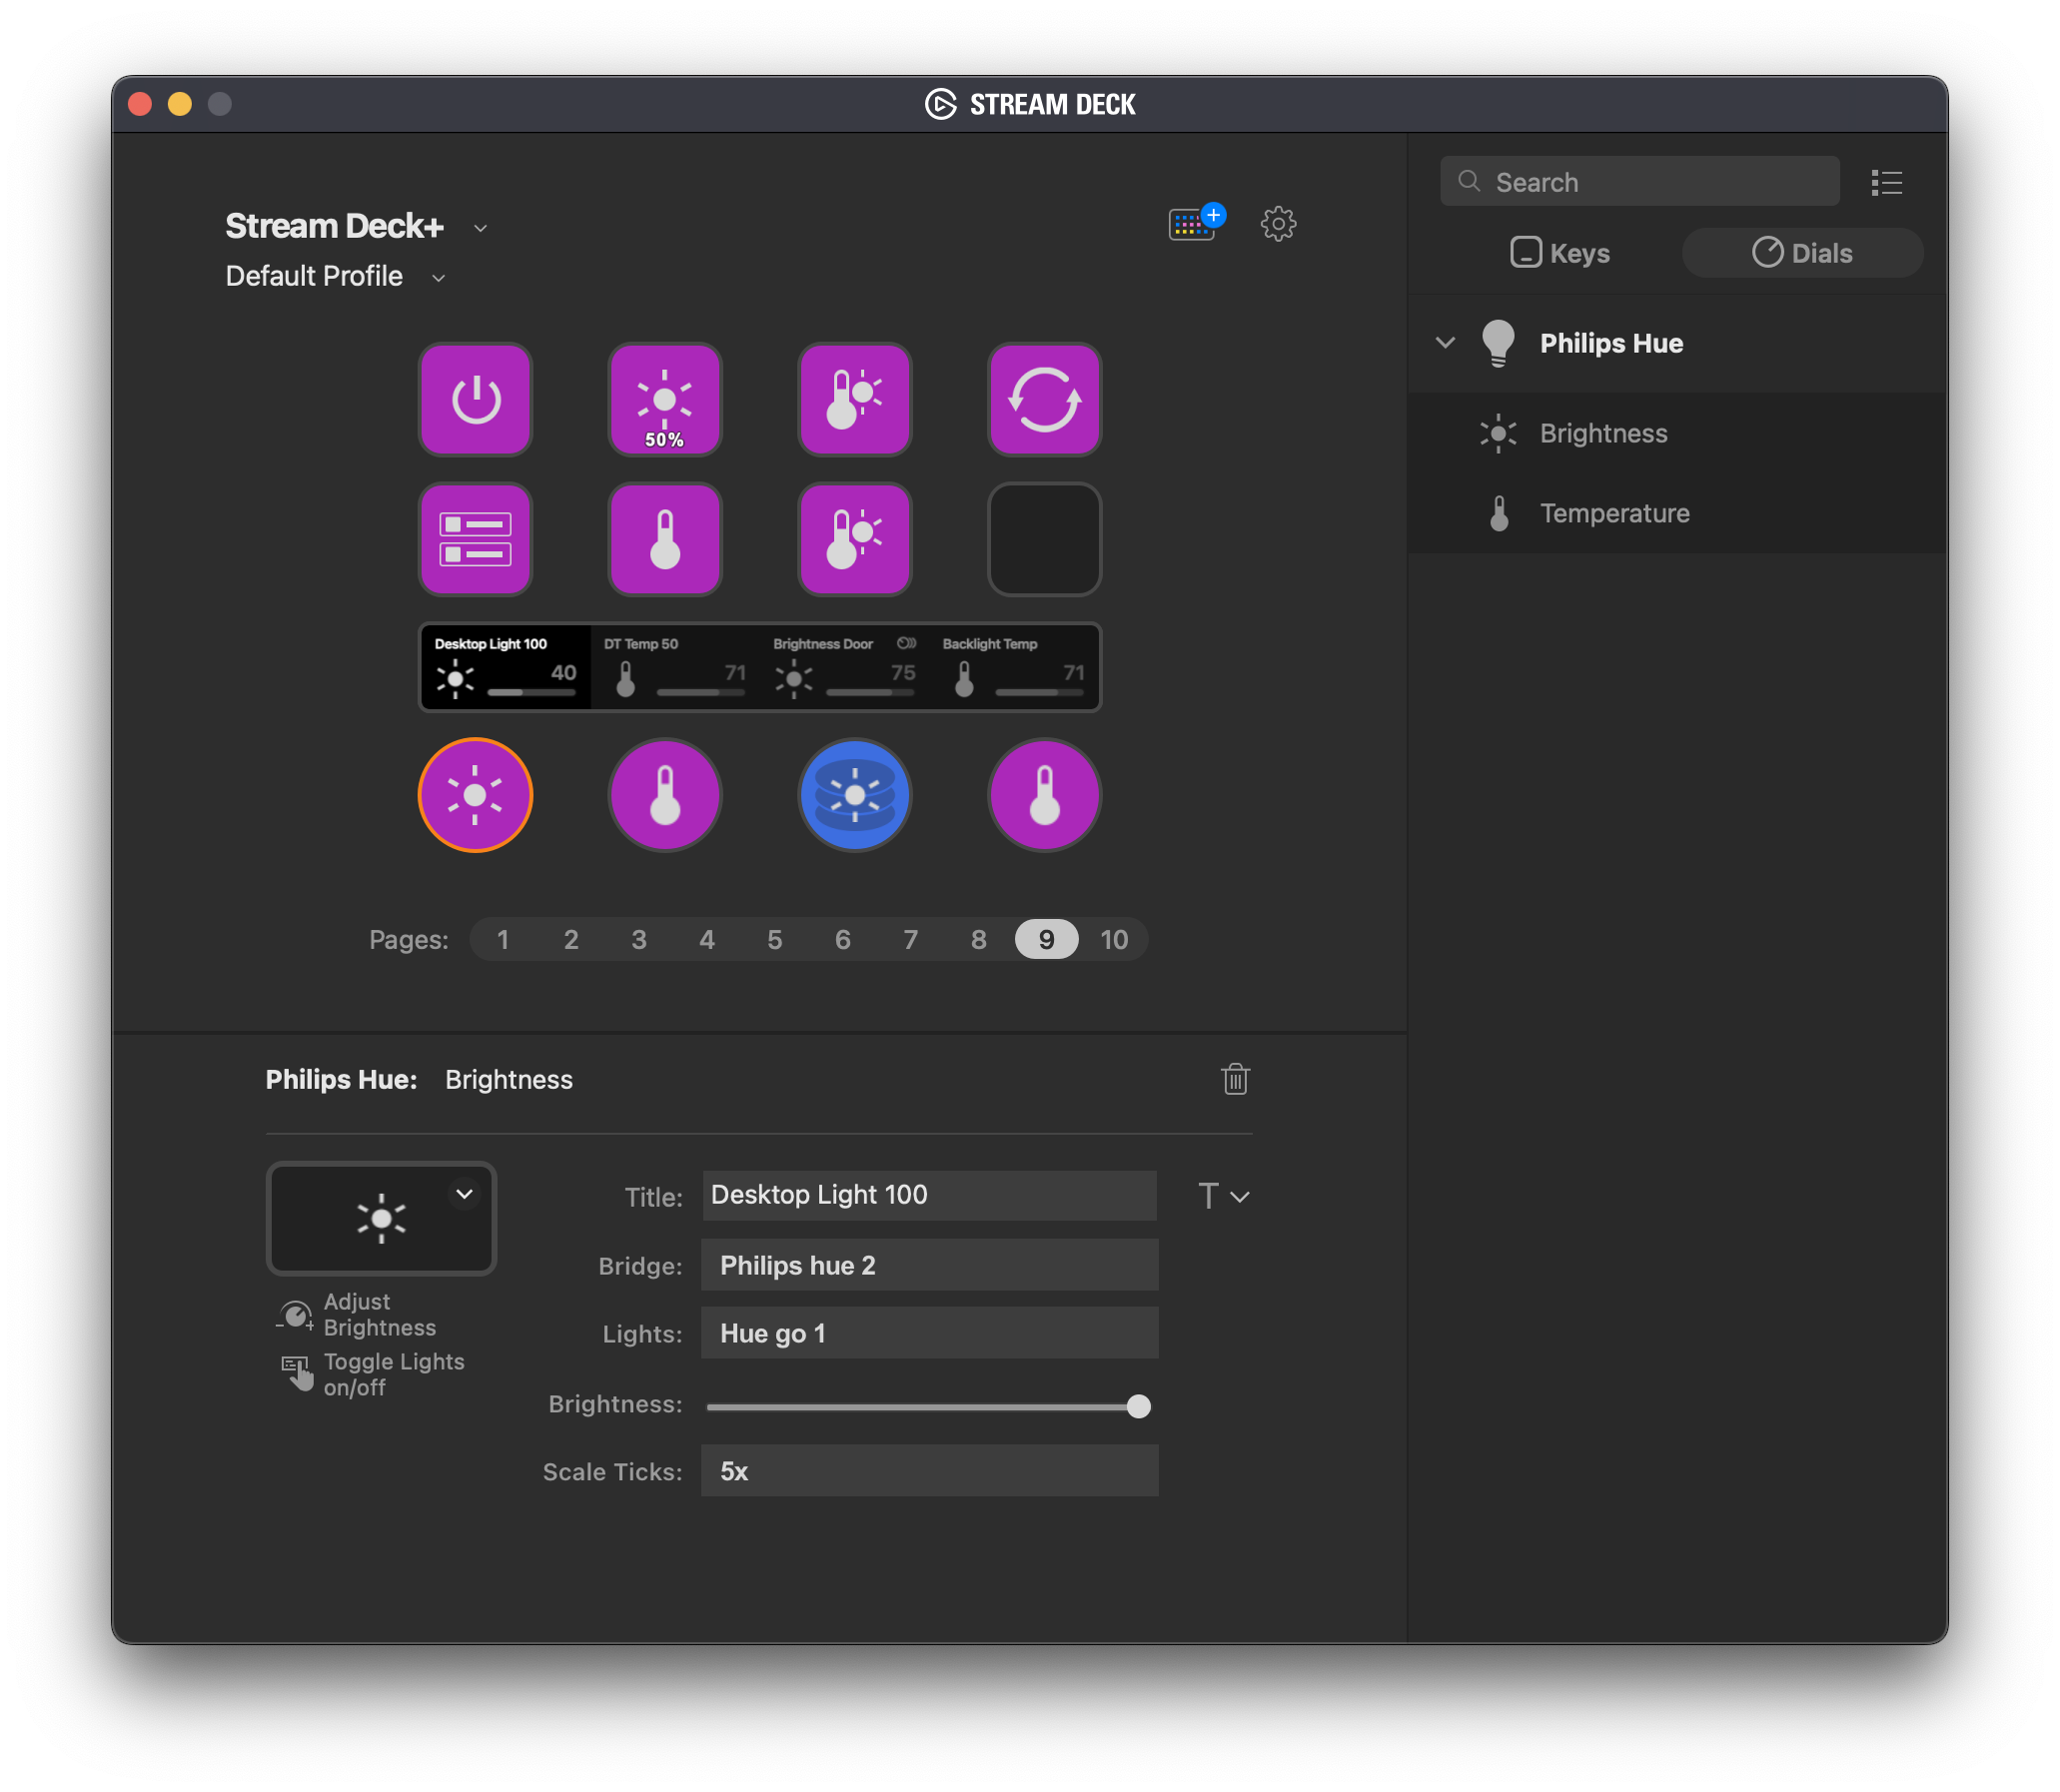The height and width of the screenshot is (1792, 2060).
Task: Go to page 10
Action: [1113, 939]
